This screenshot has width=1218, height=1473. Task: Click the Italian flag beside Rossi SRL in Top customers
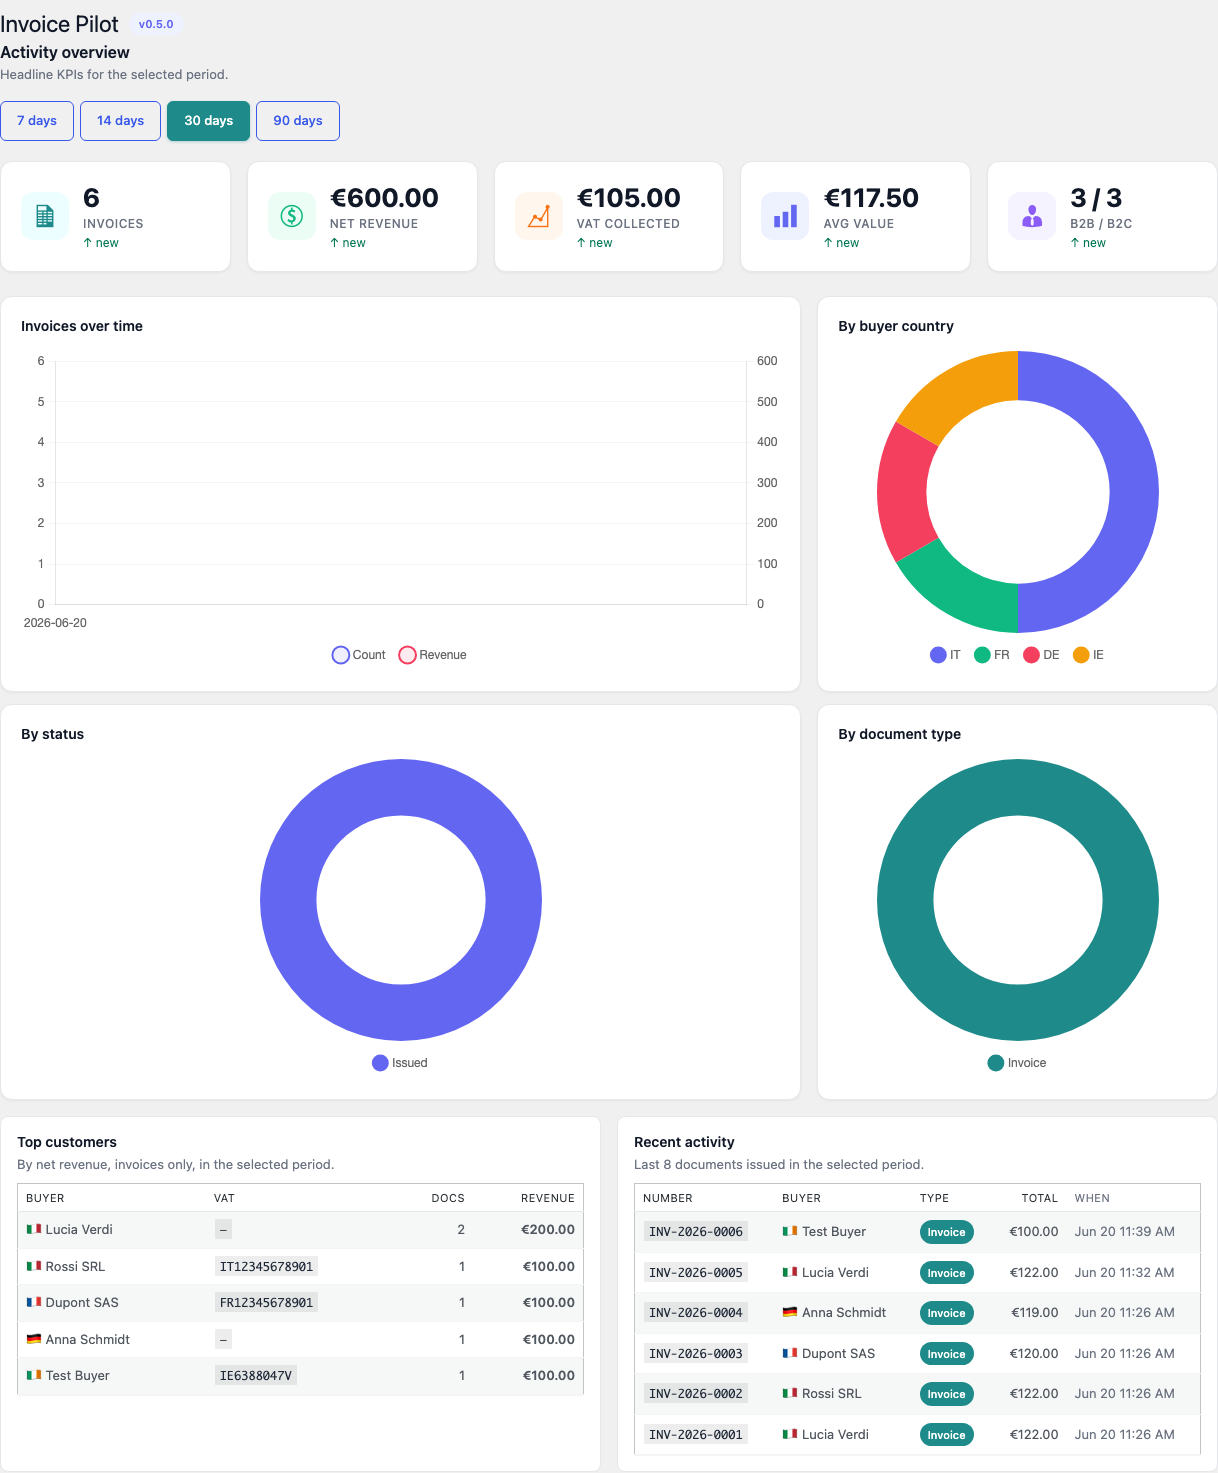coord(34,1266)
